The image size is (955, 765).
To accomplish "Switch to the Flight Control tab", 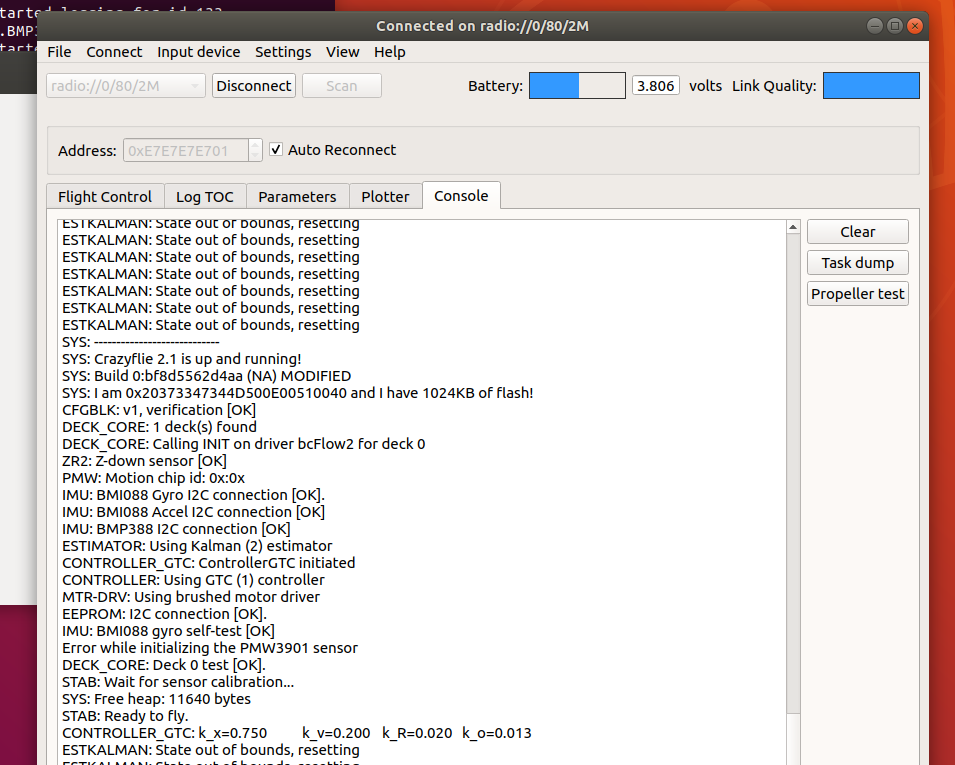I will click(105, 197).
